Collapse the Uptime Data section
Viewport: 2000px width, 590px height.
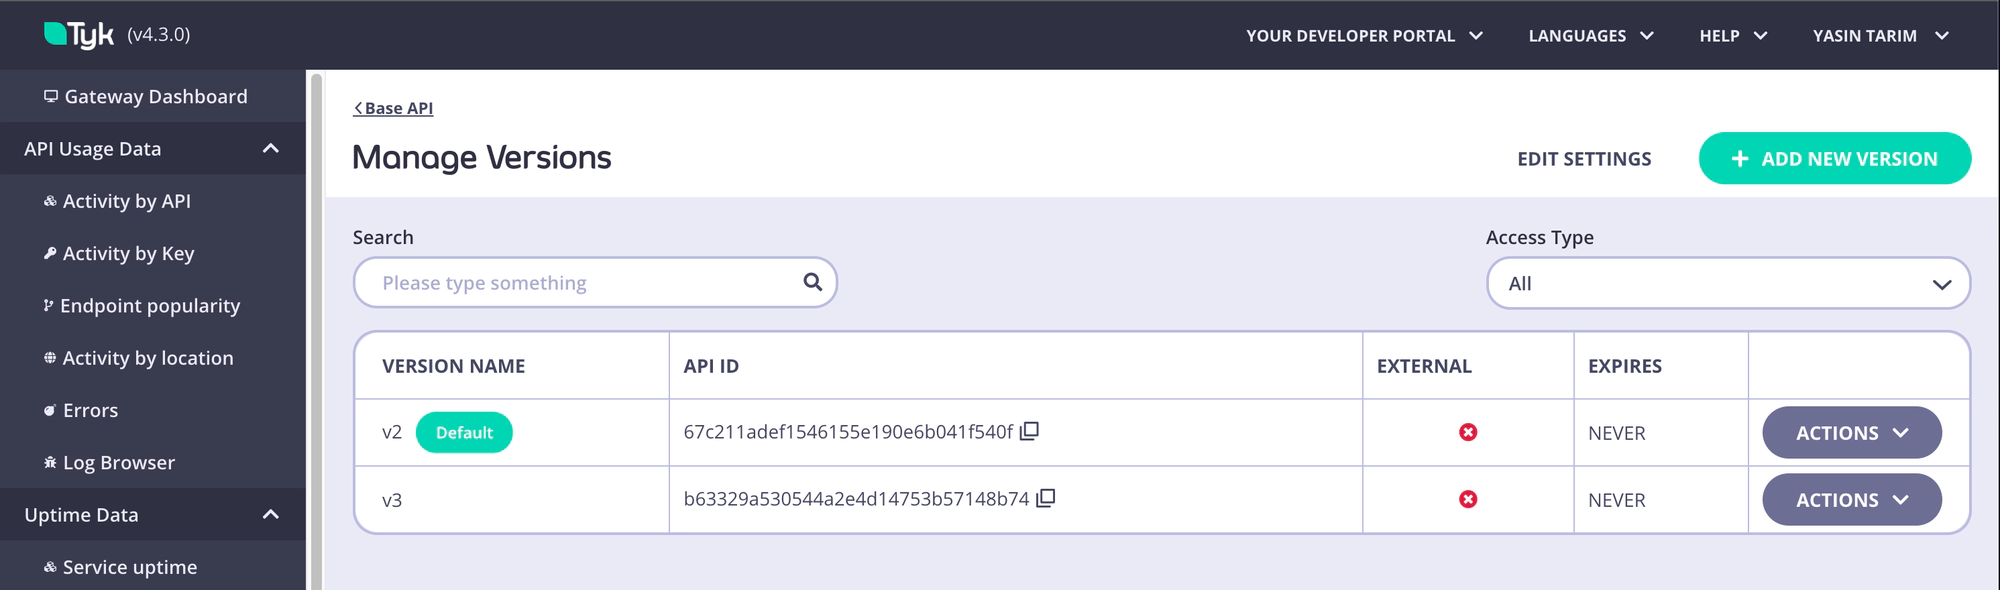(270, 514)
